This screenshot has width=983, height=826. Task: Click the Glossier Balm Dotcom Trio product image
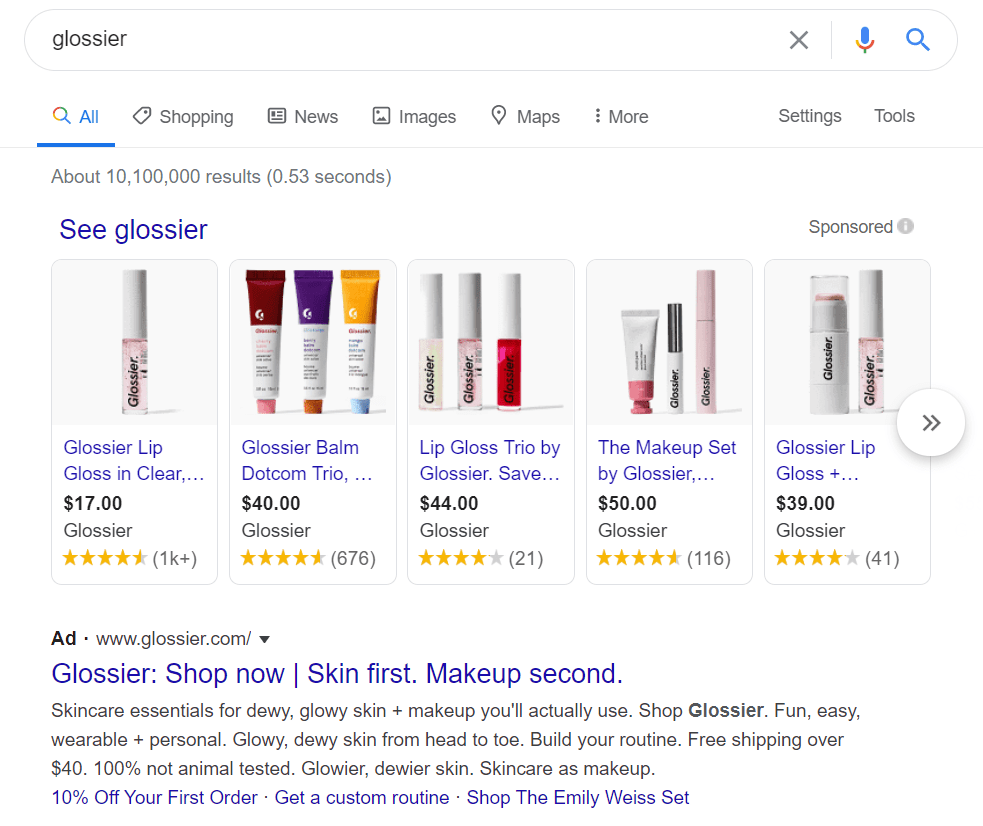pos(312,343)
